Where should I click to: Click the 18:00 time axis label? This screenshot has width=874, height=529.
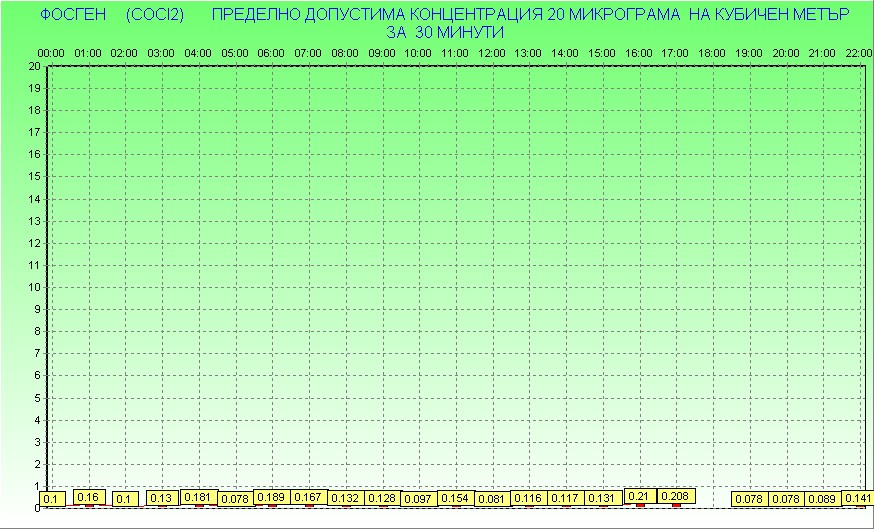(x=712, y=54)
